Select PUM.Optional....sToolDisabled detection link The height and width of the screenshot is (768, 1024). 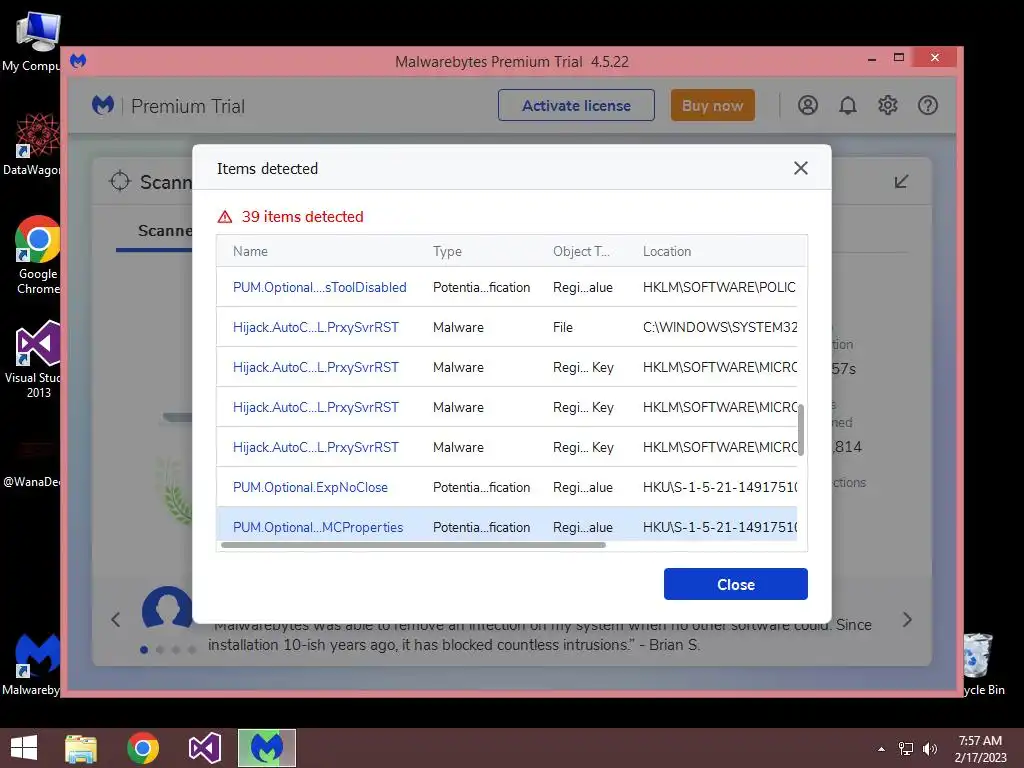[319, 287]
